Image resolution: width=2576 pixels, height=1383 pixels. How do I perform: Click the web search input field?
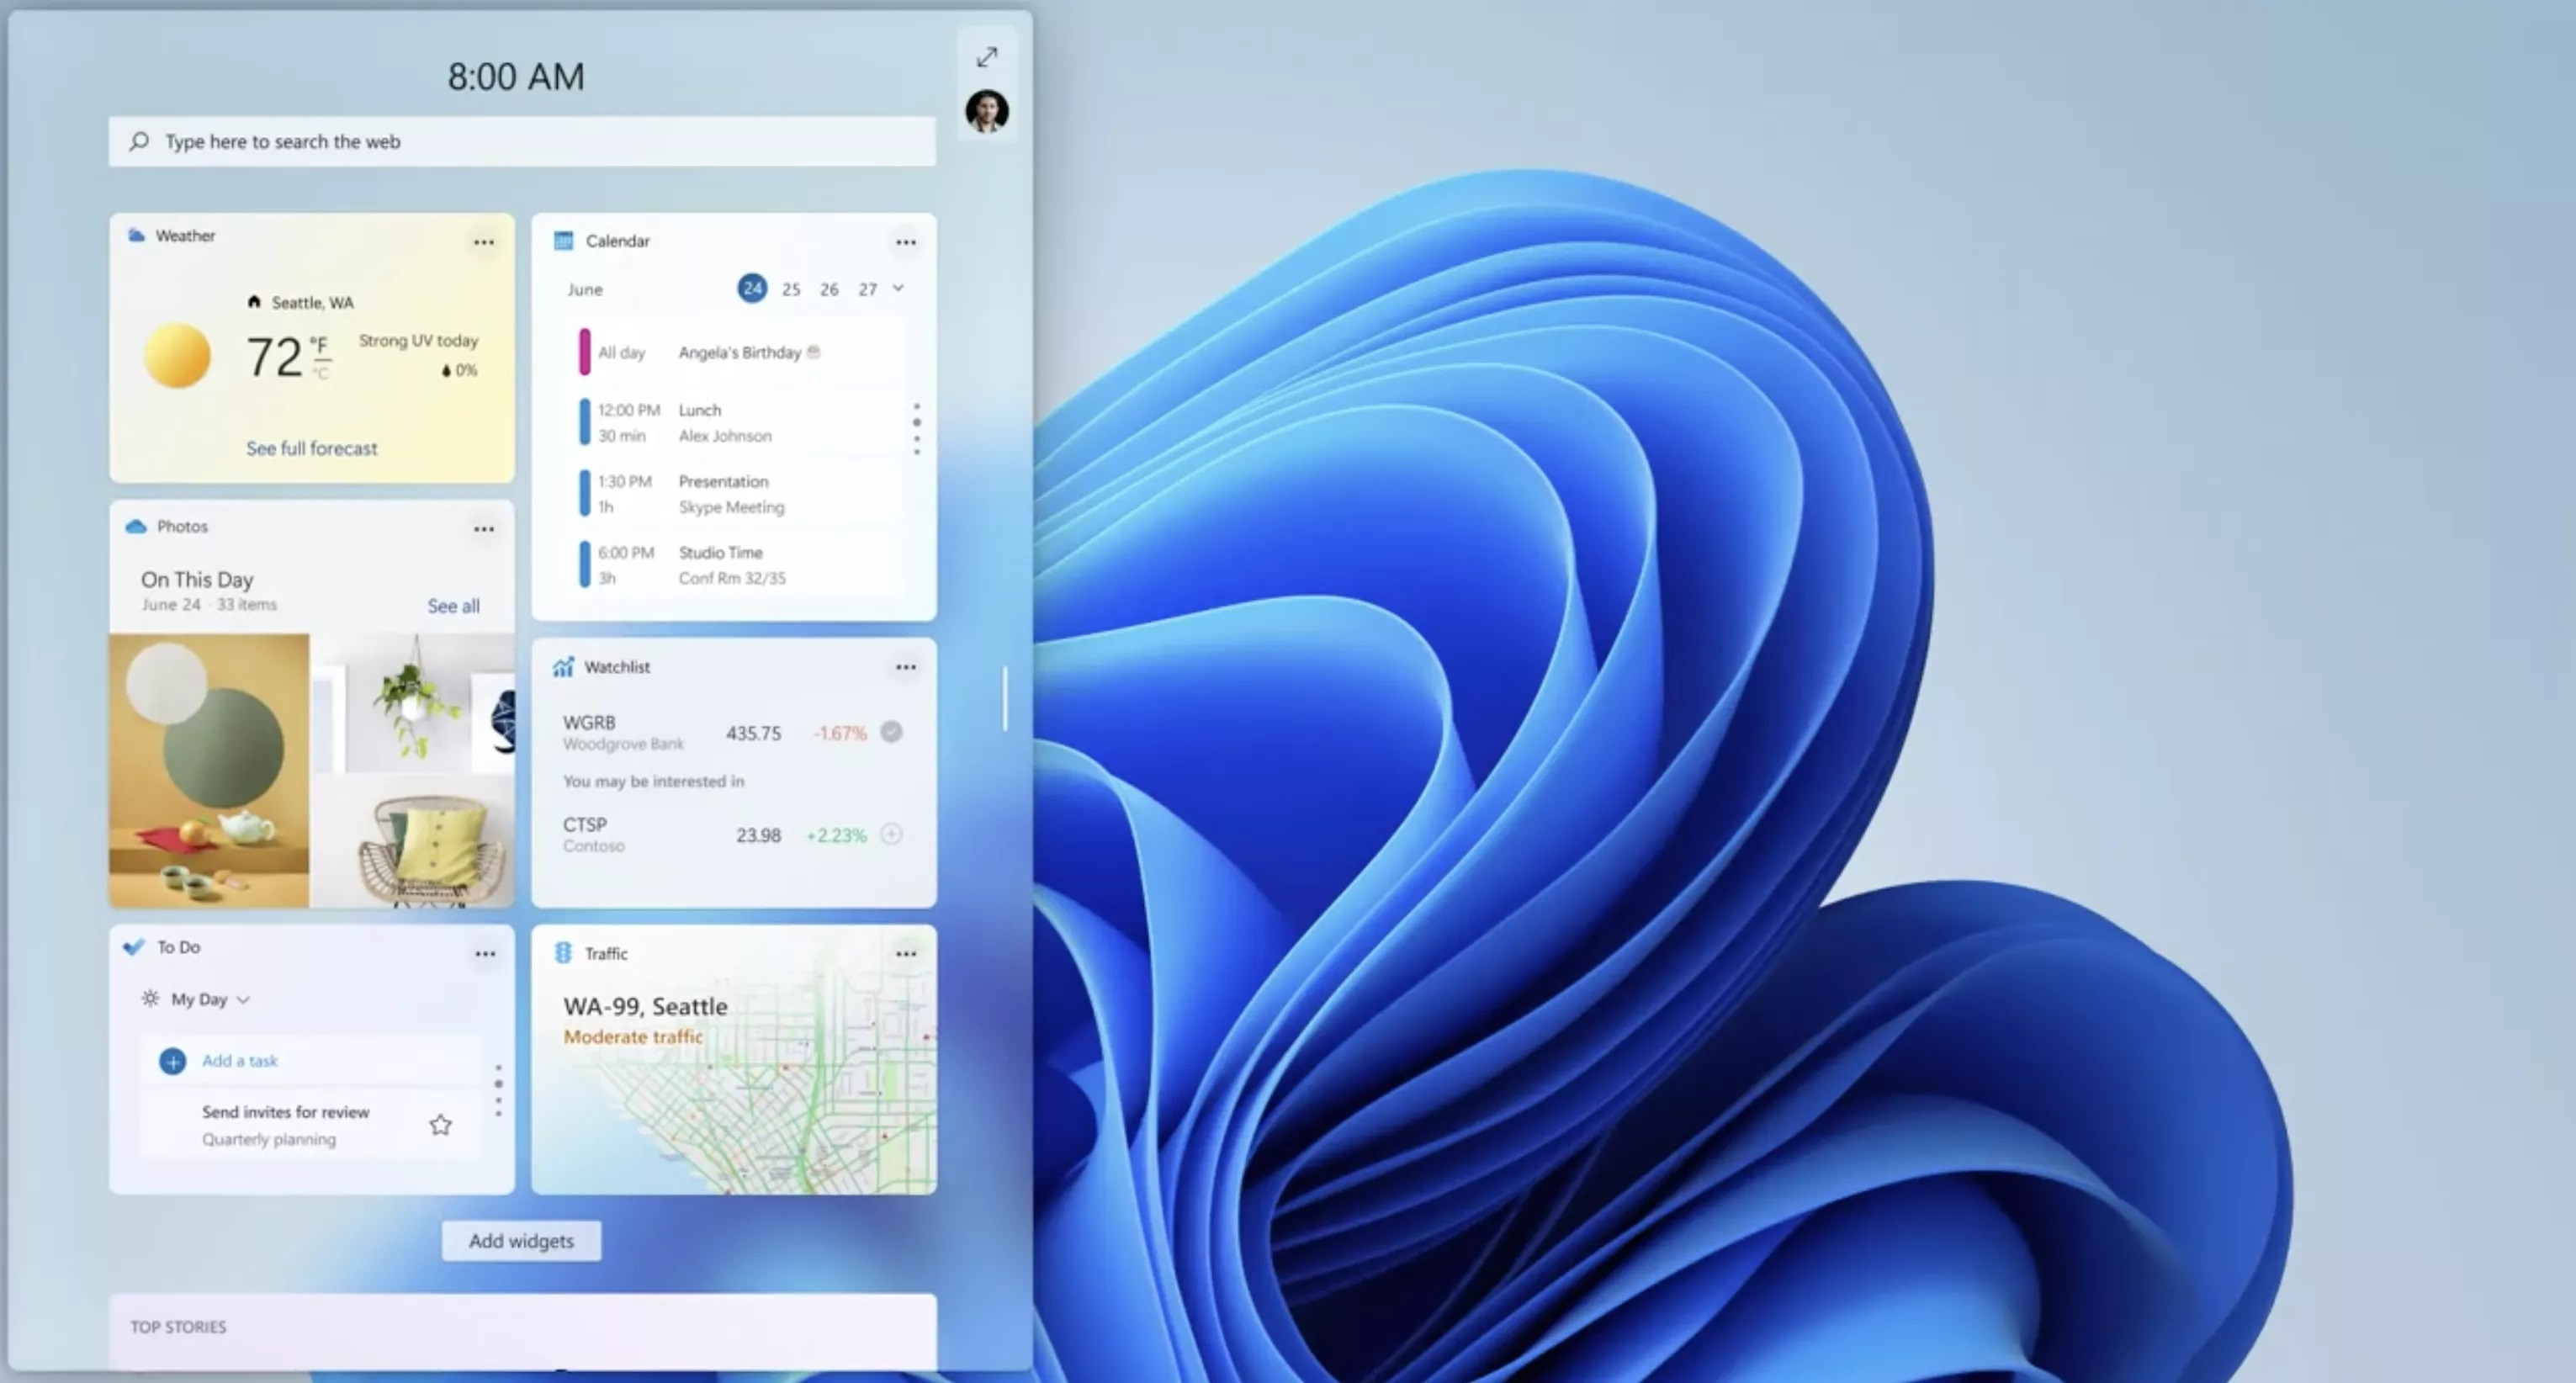click(x=523, y=141)
